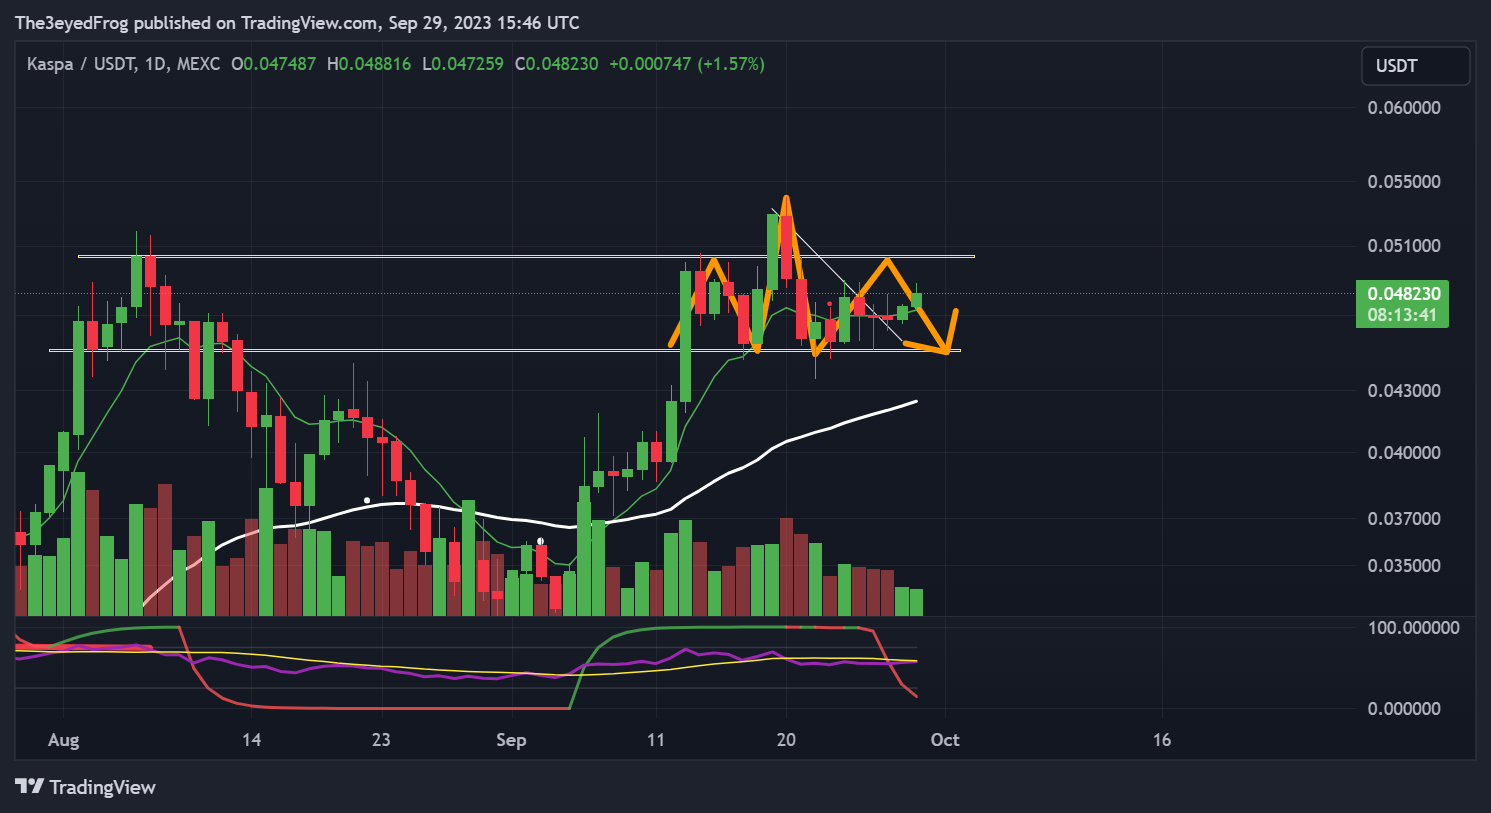The image size is (1491, 813).
Task: Click the 14 date on the time axis
Action: click(x=251, y=740)
